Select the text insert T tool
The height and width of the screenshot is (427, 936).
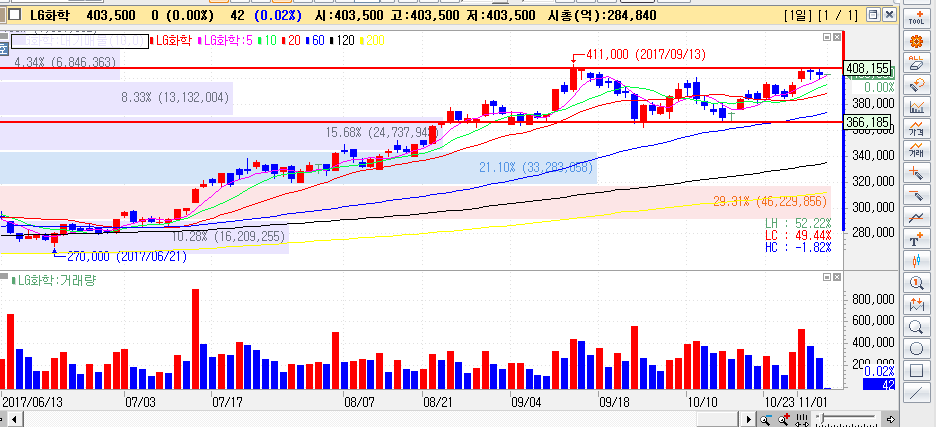[x=916, y=238]
